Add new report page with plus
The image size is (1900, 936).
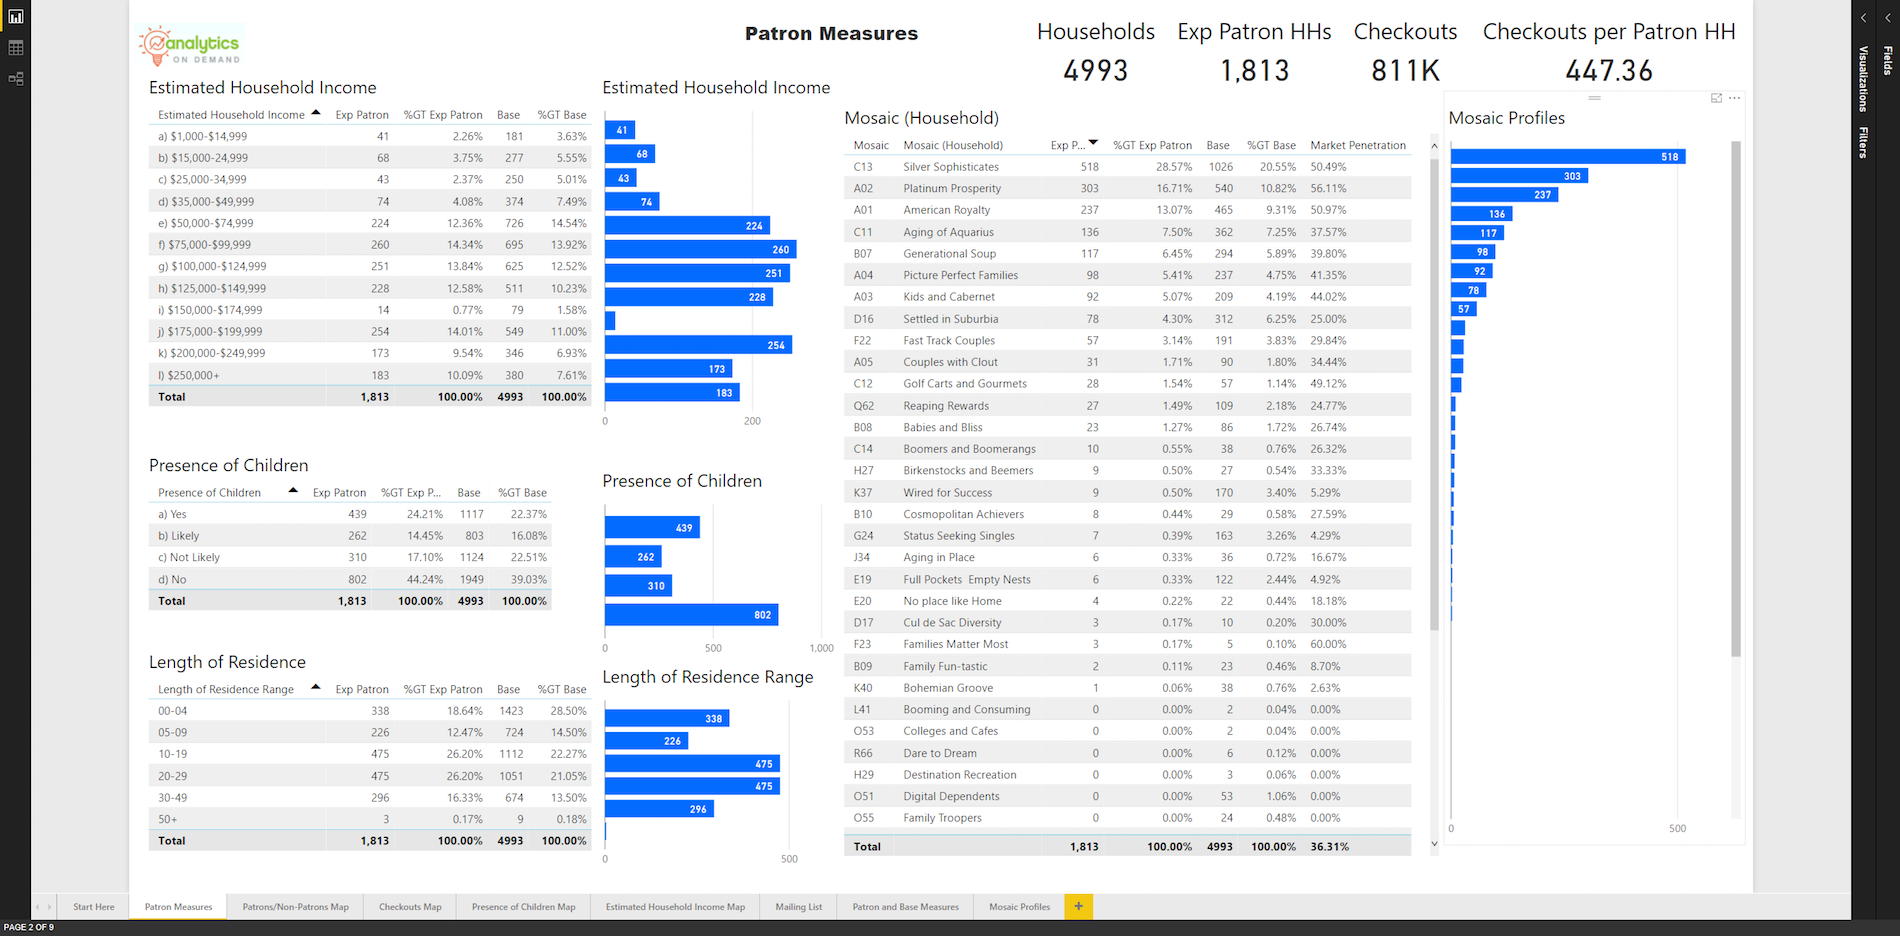pos(1078,906)
